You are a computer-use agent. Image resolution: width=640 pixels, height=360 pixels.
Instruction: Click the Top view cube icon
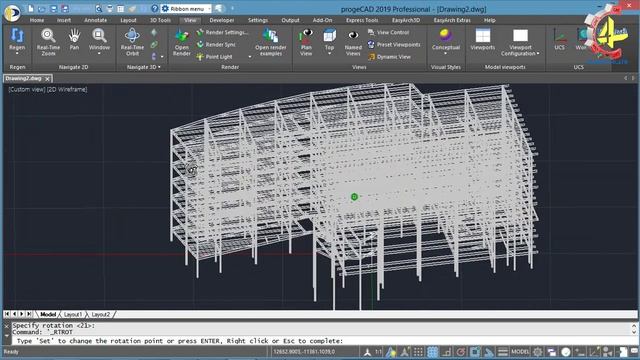(x=329, y=36)
